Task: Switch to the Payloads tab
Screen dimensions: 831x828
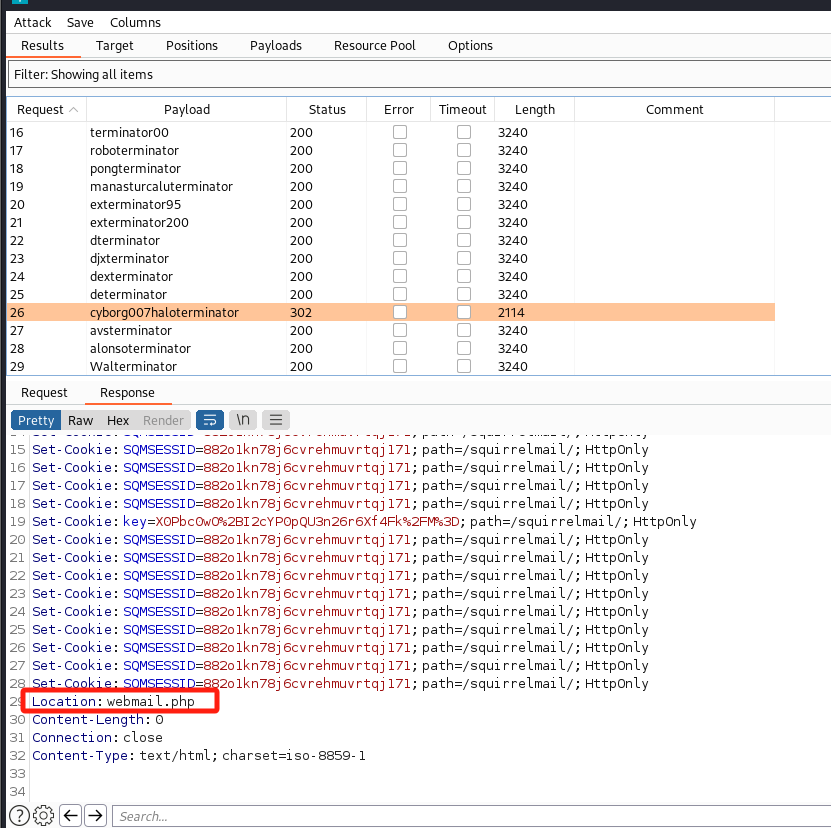Action: tap(276, 46)
